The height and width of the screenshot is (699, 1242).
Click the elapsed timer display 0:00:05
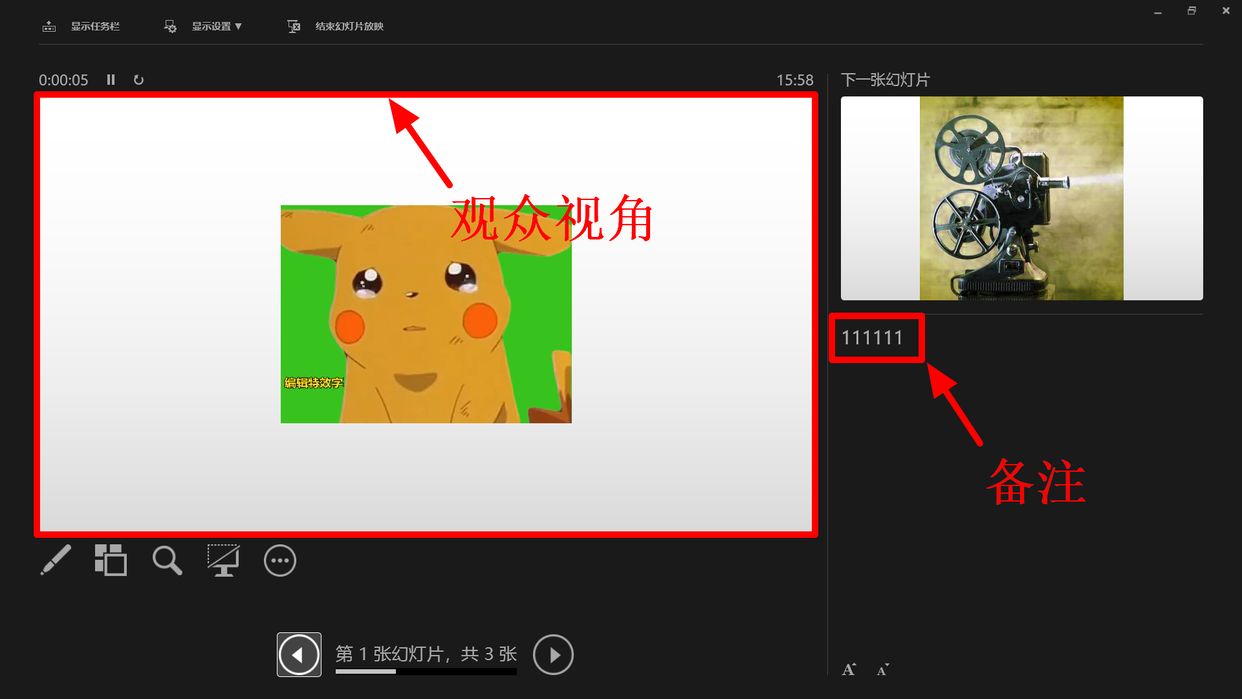tap(63, 79)
